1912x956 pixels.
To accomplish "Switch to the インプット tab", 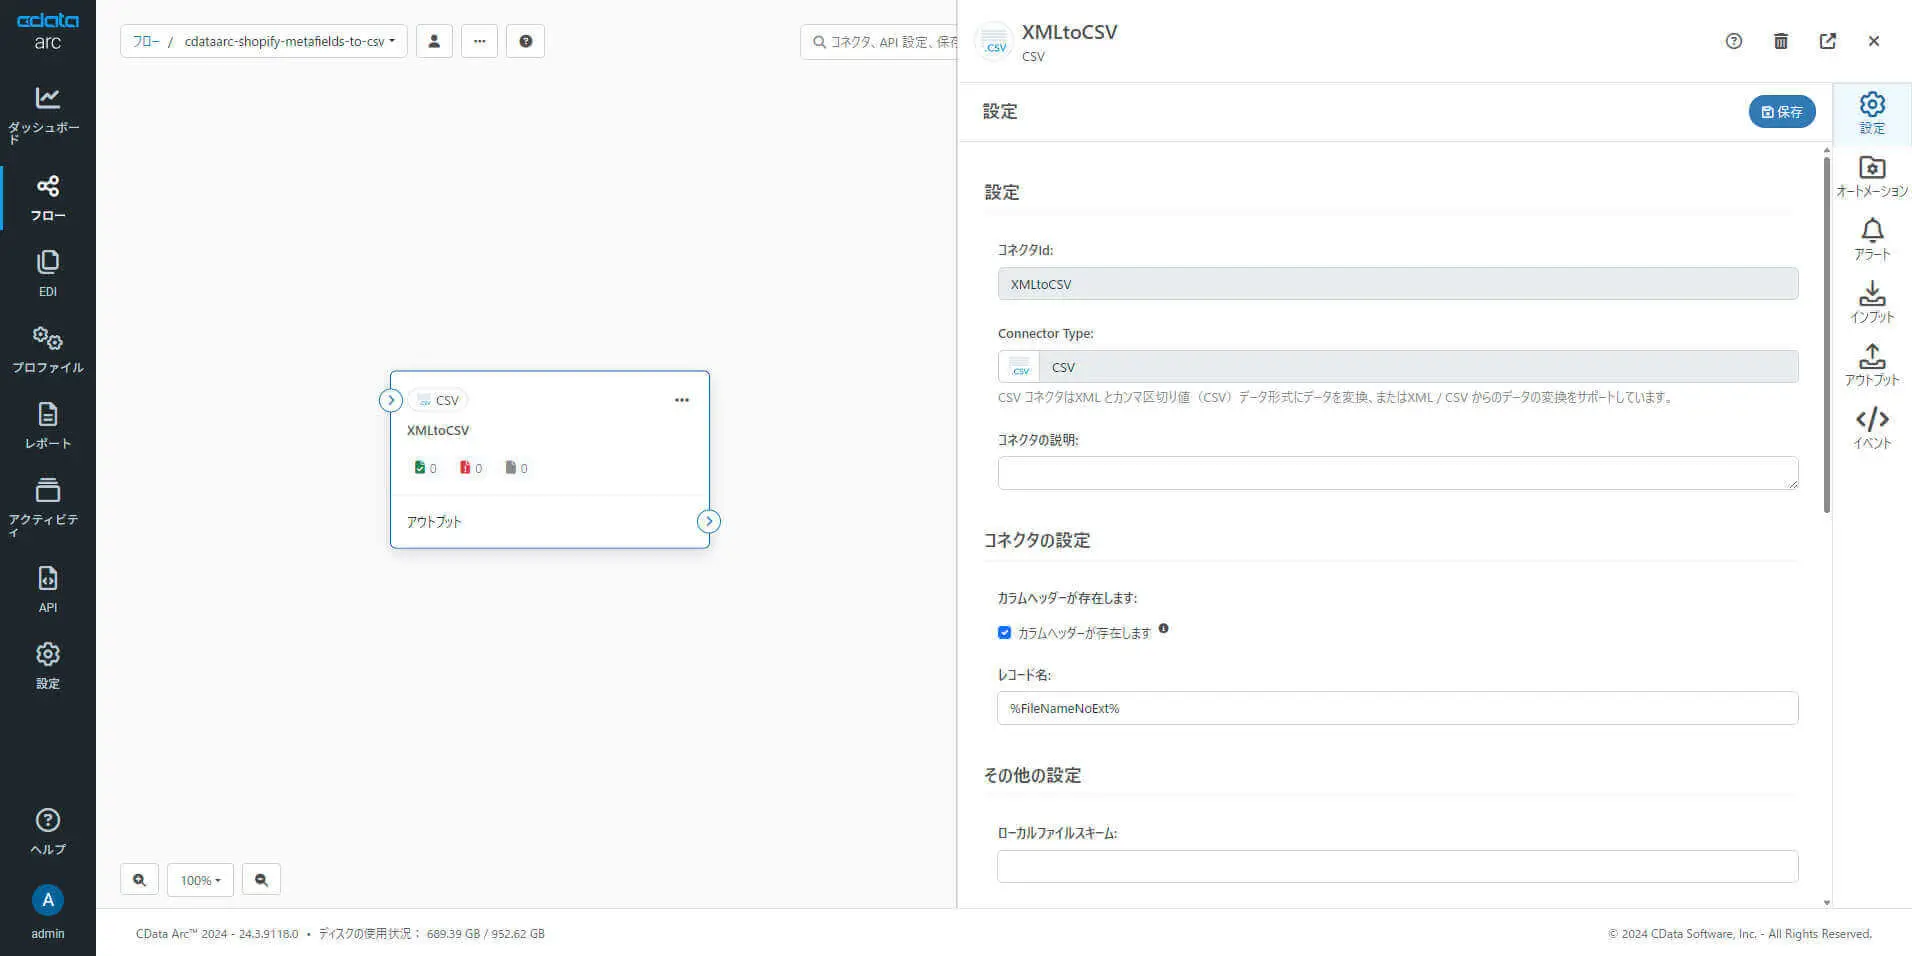I will tap(1872, 303).
